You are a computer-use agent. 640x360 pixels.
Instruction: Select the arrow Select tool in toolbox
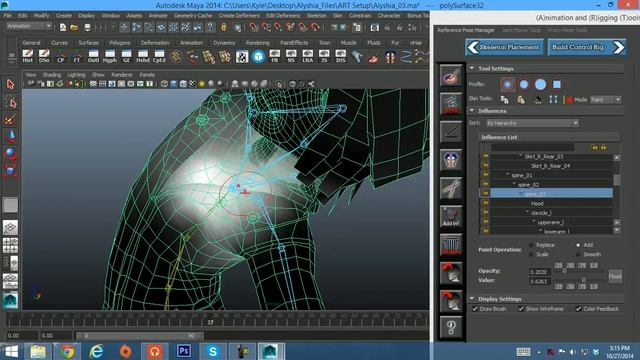[11, 84]
